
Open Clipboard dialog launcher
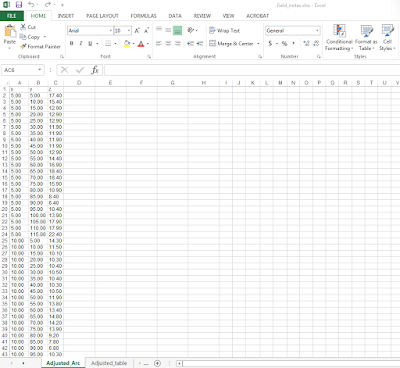pos(61,57)
